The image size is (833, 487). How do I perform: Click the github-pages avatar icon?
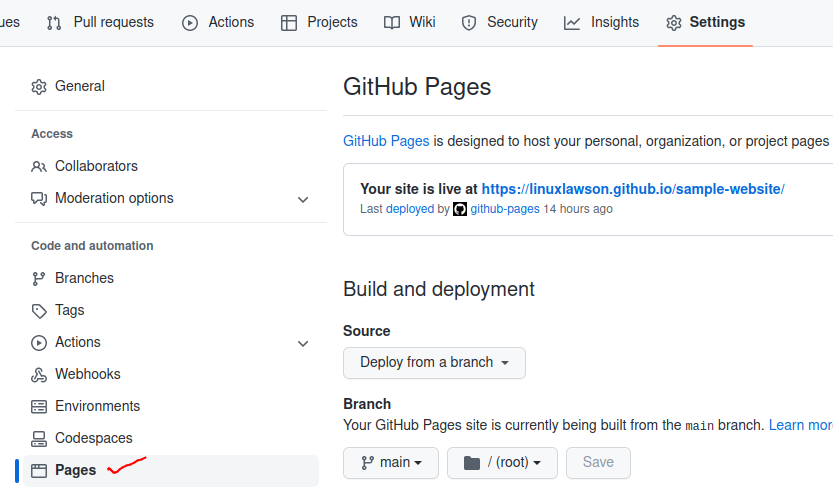tap(460, 209)
